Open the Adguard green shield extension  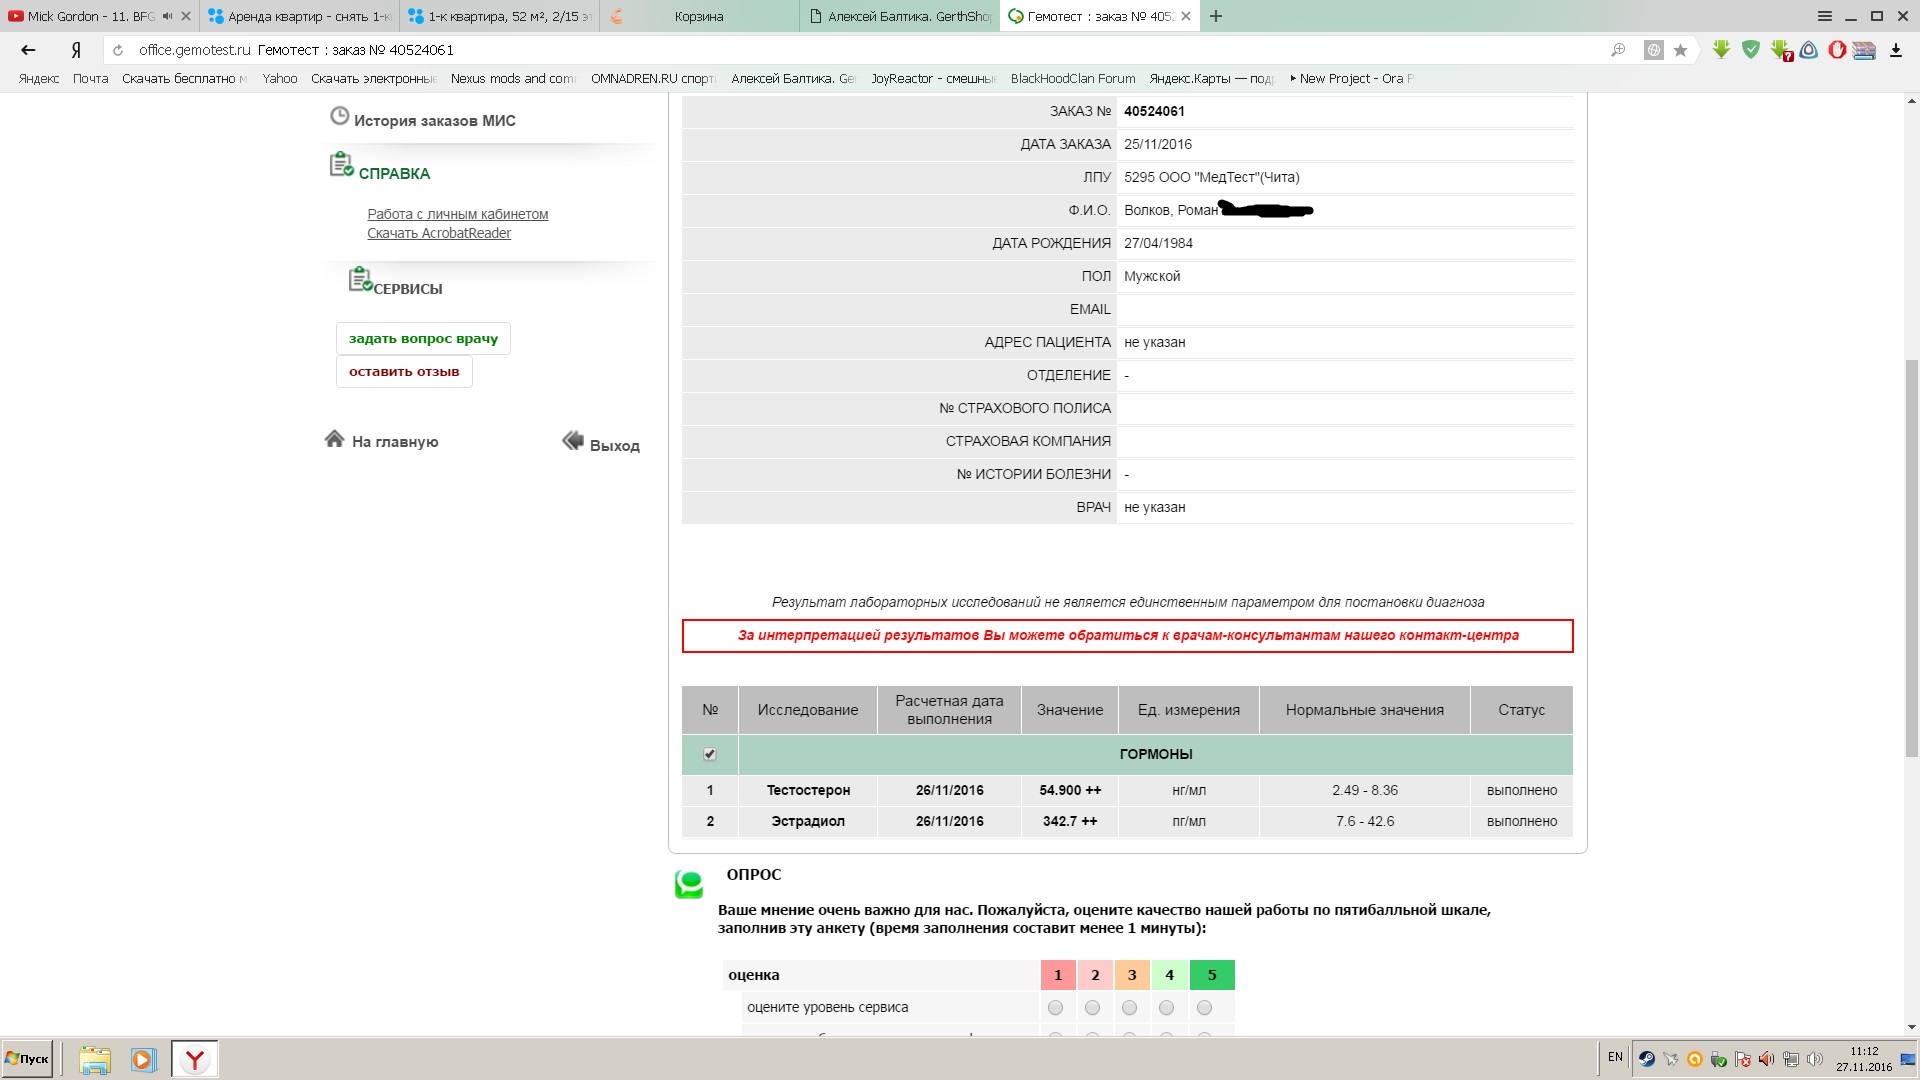point(1751,50)
